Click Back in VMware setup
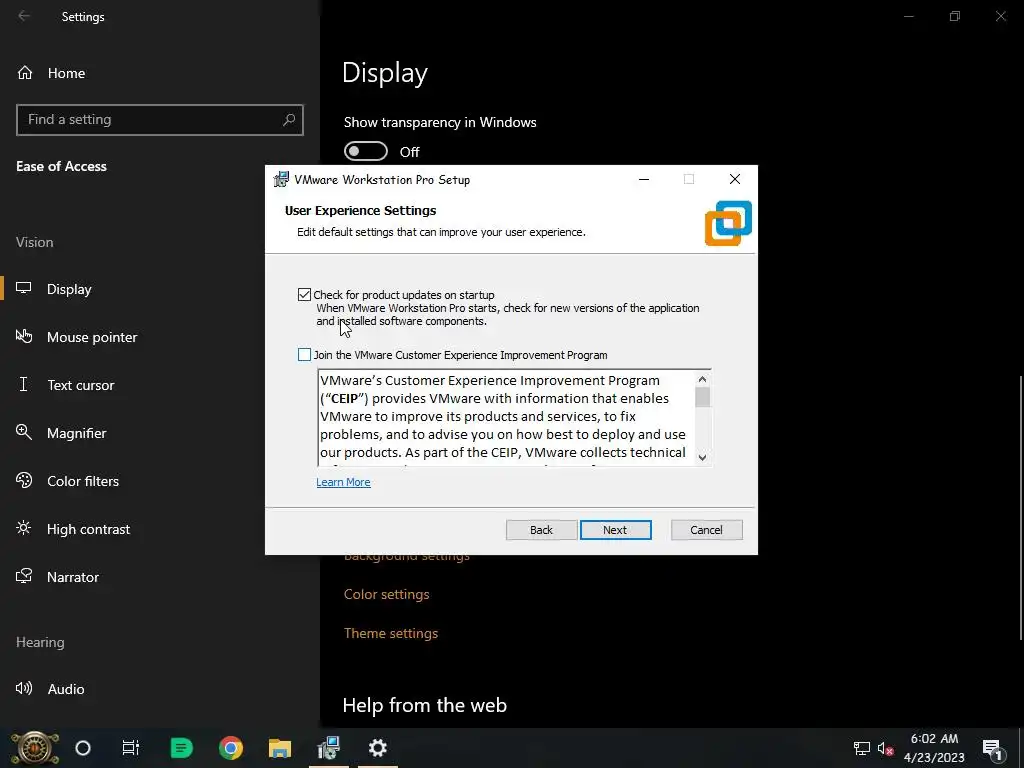Viewport: 1024px width, 768px height. click(x=541, y=530)
